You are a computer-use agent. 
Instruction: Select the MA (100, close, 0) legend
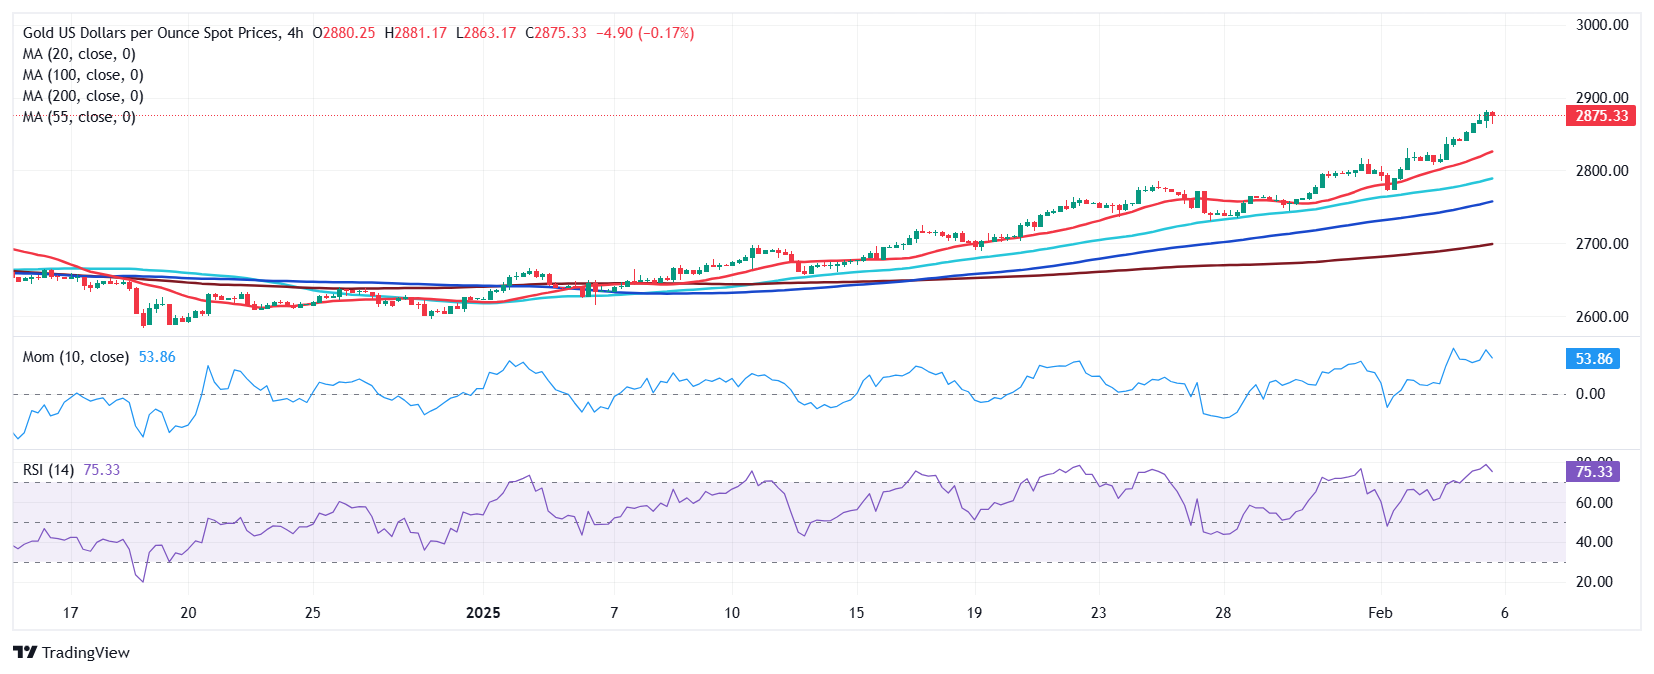pyautogui.click(x=83, y=75)
